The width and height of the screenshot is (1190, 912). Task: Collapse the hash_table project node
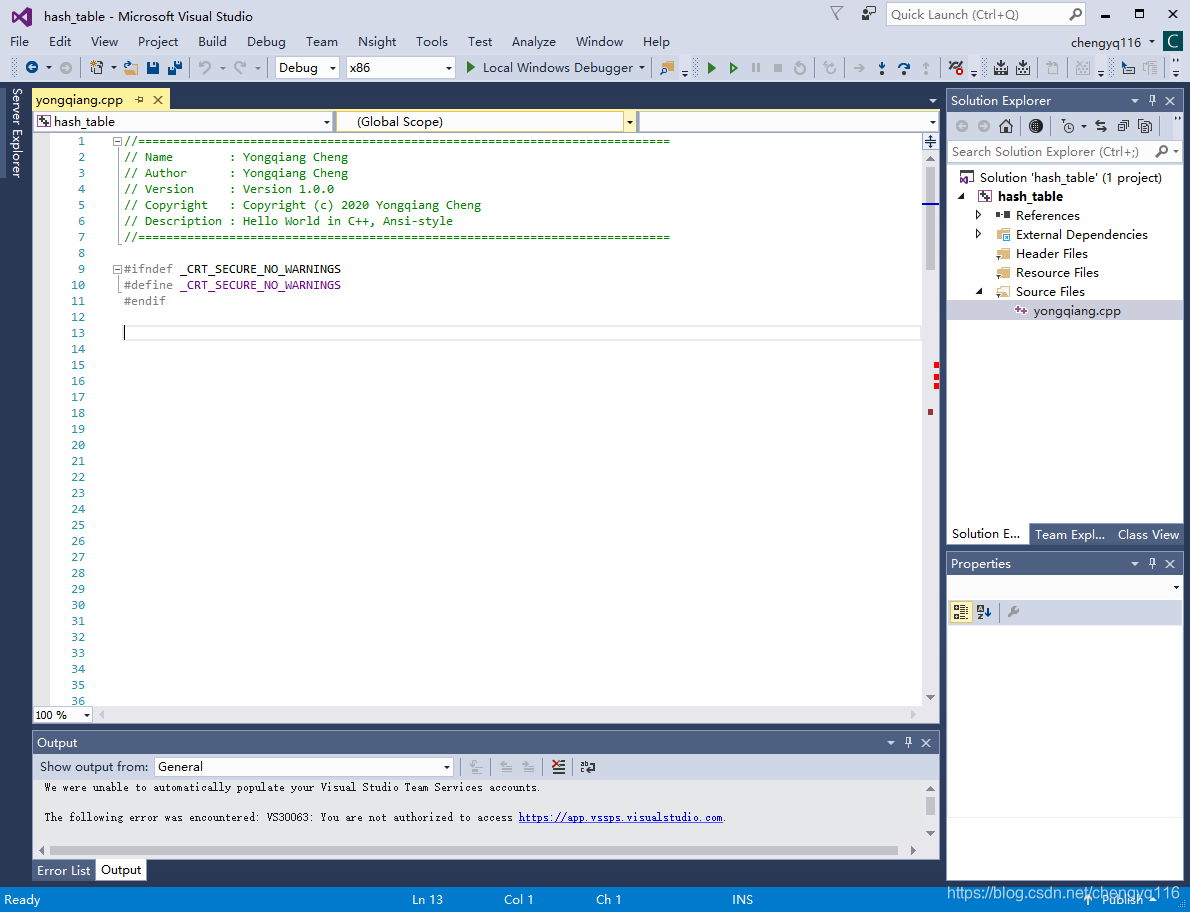[x=962, y=197]
